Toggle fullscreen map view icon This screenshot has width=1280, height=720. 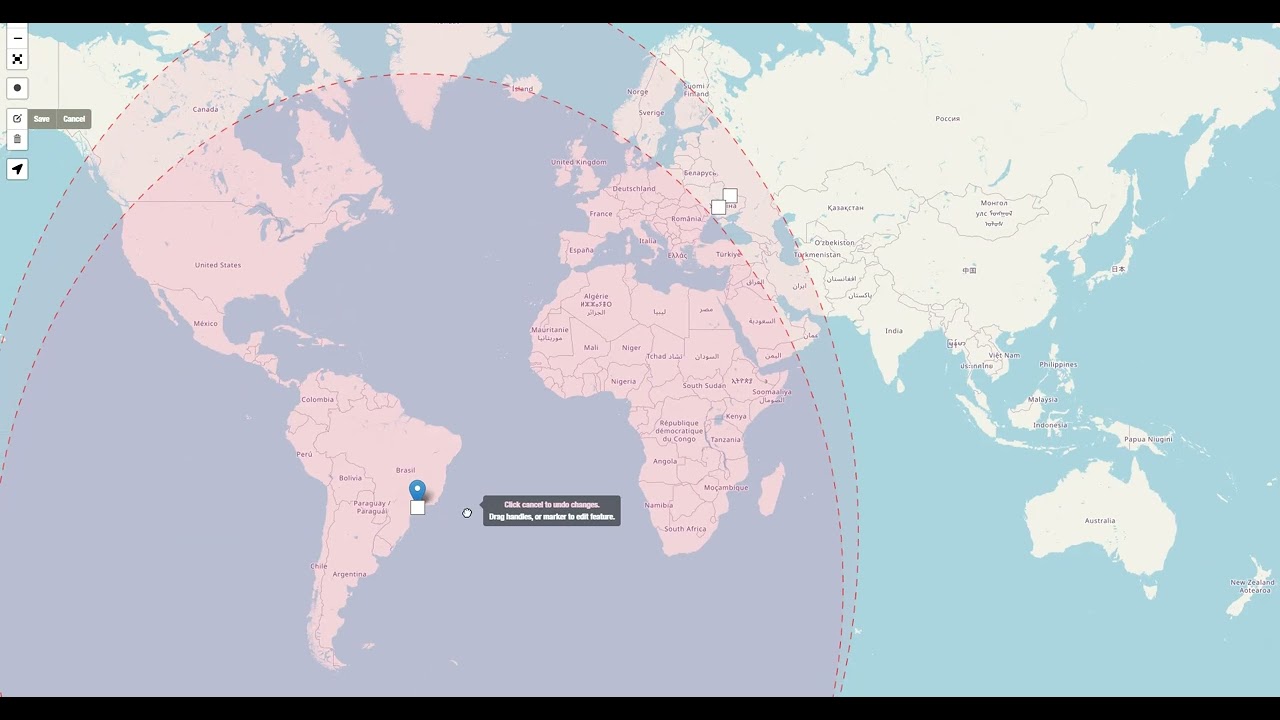tap(17, 59)
